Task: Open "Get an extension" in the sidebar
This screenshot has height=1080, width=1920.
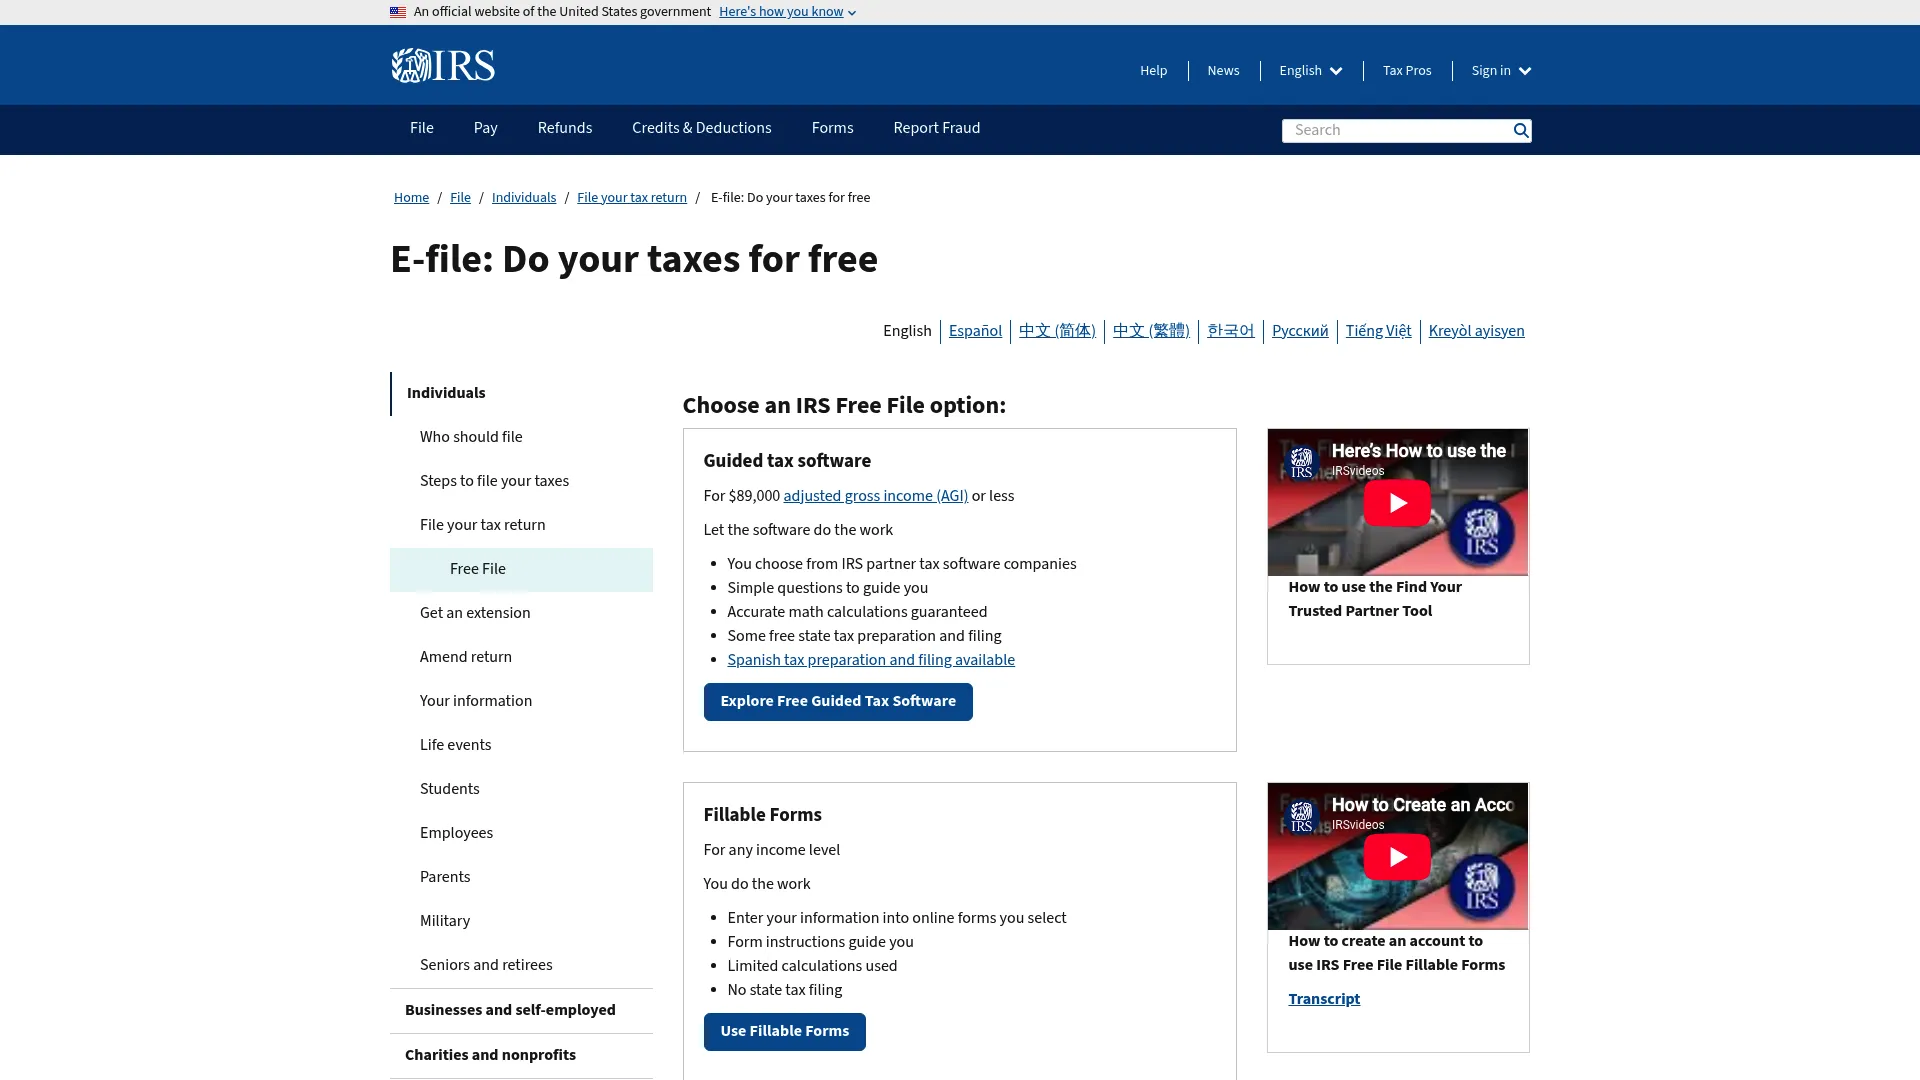Action: click(521, 614)
